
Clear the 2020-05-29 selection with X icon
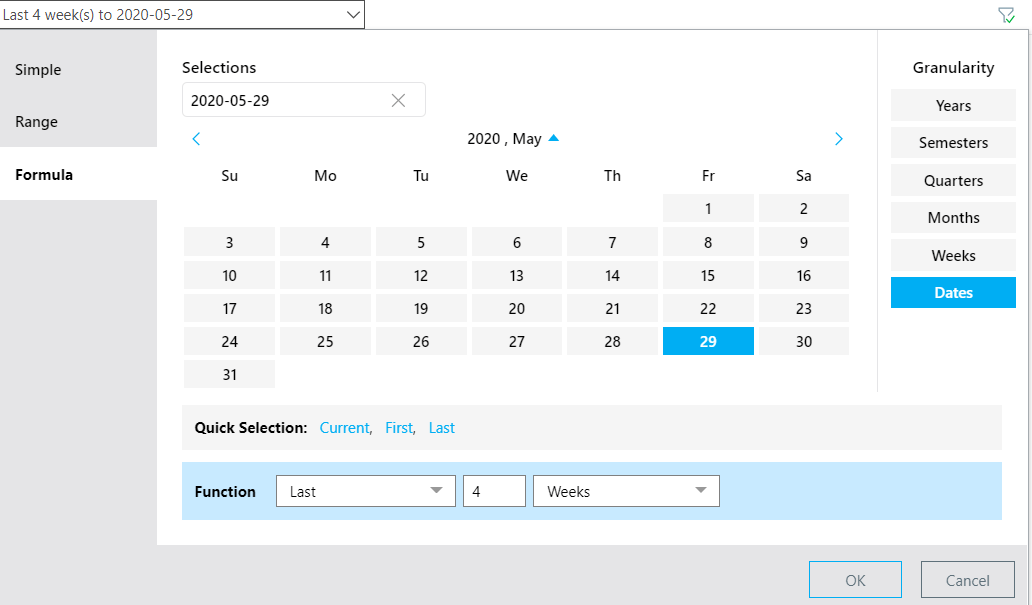[x=398, y=100]
